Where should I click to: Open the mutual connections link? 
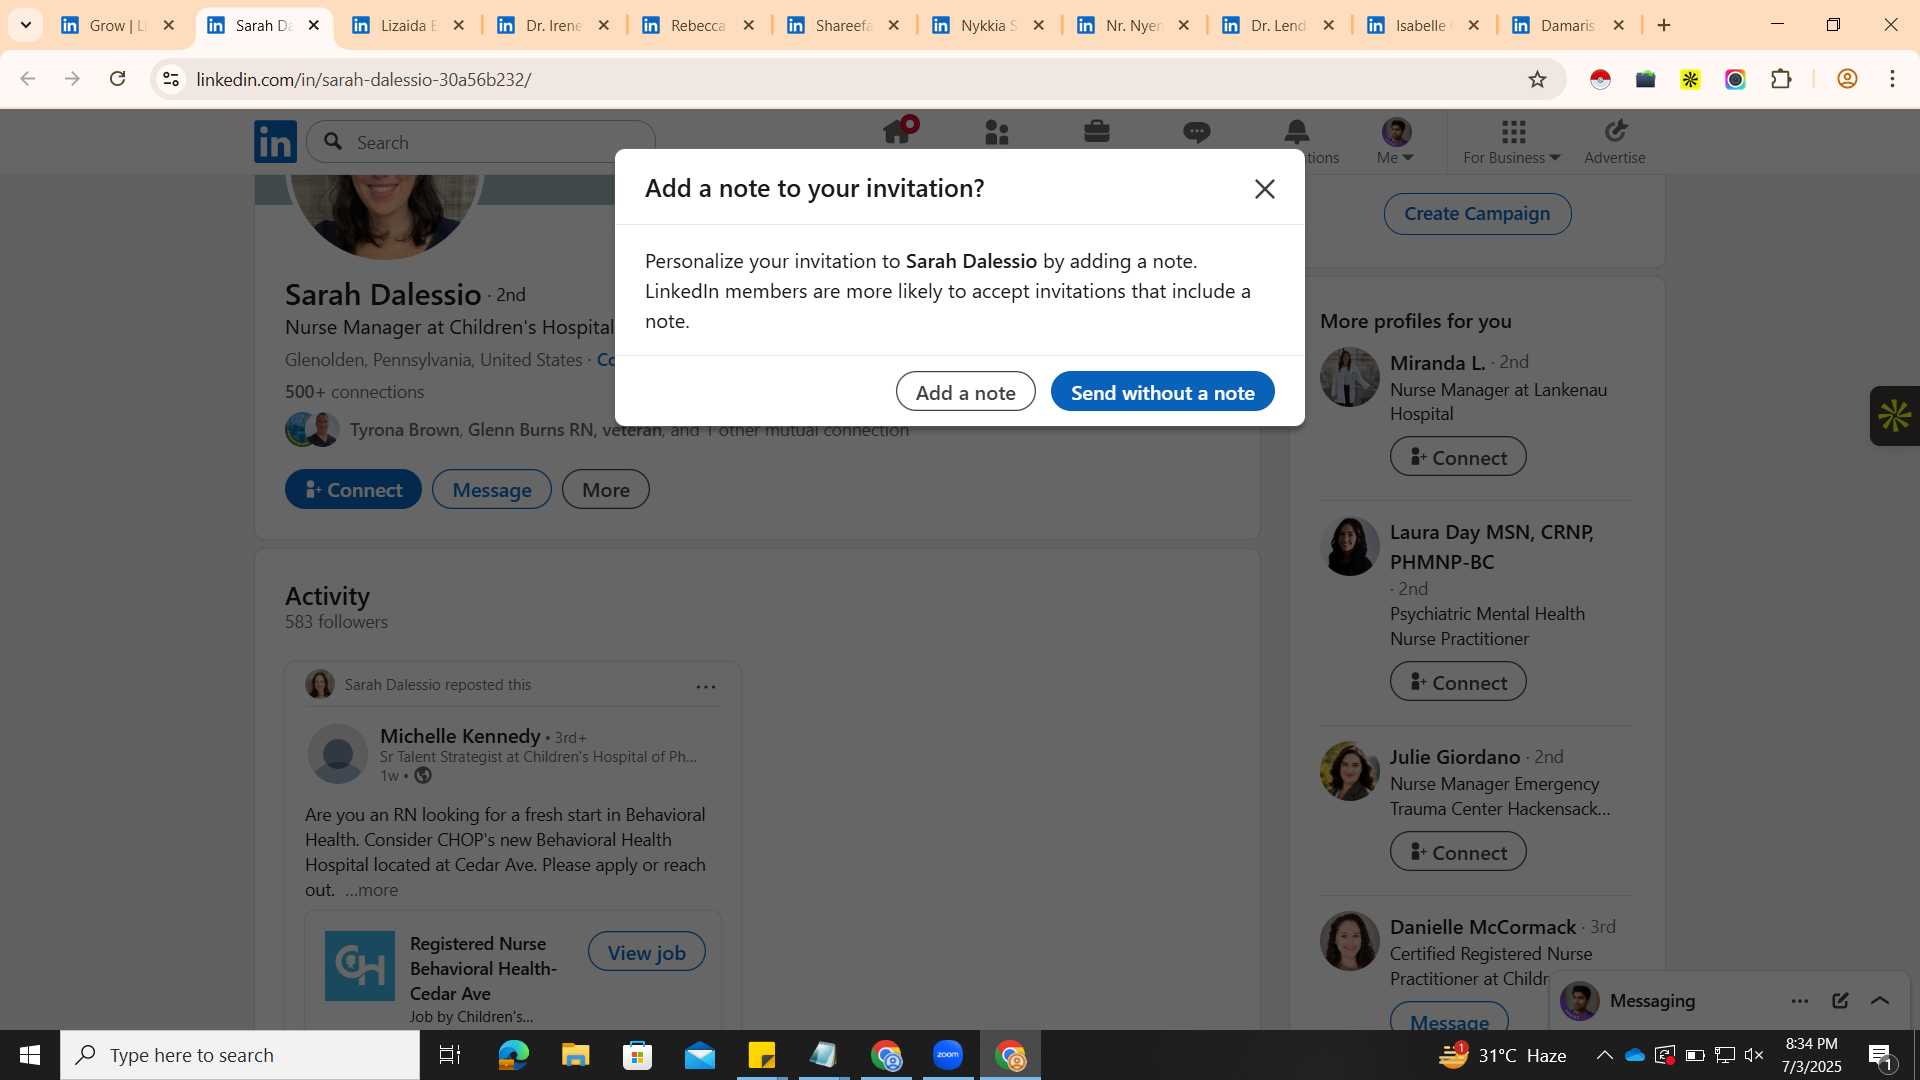tap(629, 430)
